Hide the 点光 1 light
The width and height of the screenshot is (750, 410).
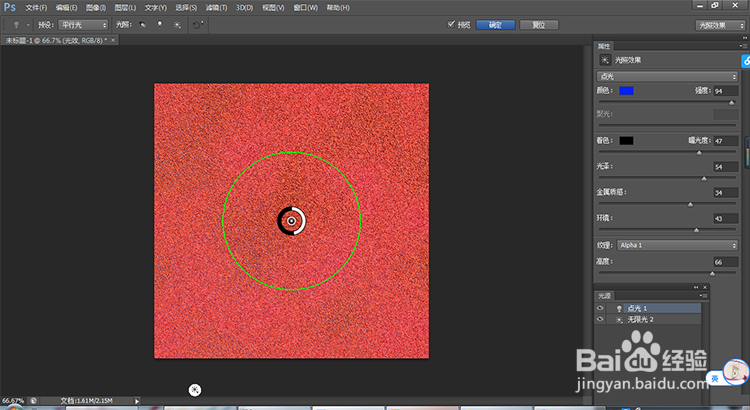coord(600,308)
